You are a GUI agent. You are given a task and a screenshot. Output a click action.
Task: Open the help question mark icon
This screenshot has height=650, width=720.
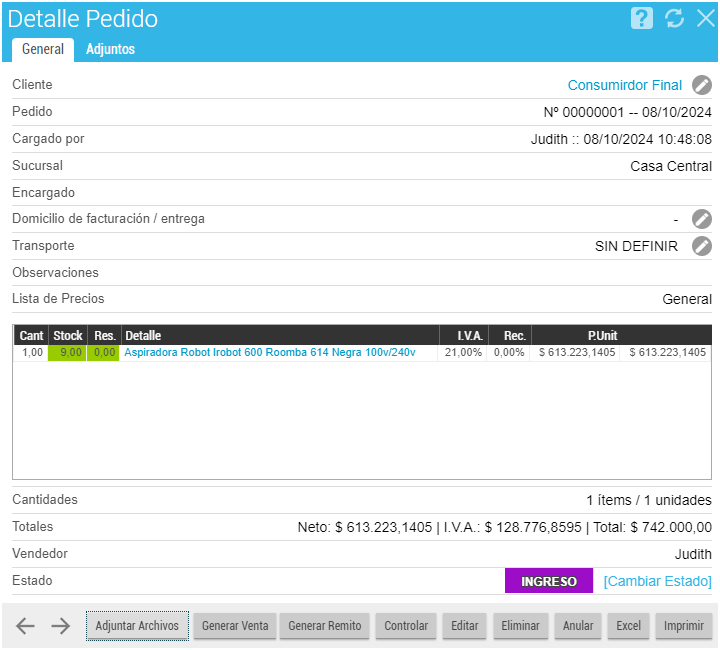(x=642, y=18)
